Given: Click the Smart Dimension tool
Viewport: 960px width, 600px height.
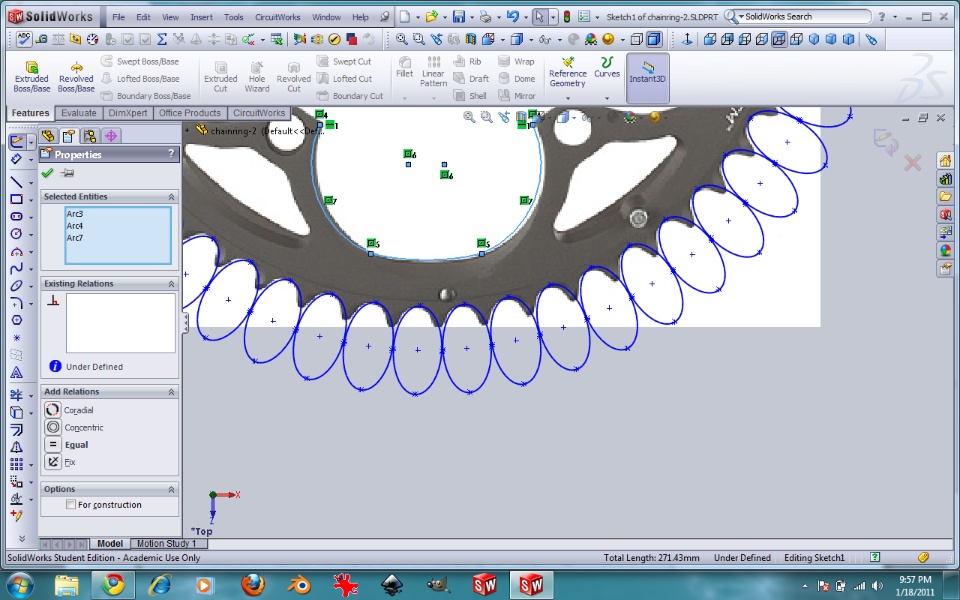Looking at the screenshot, I should (x=17, y=159).
